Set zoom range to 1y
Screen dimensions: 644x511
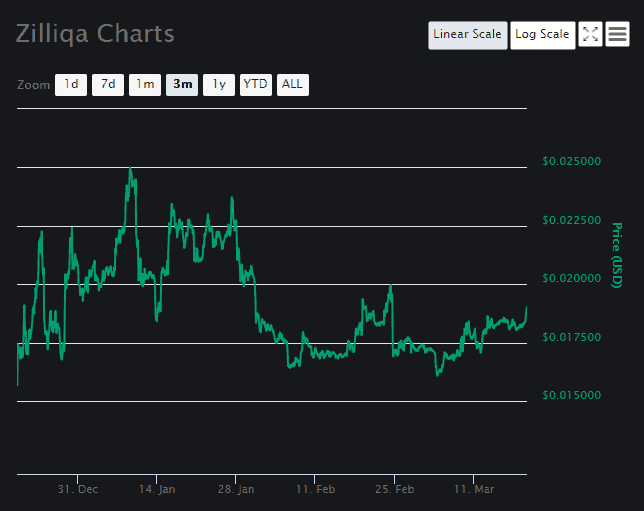[x=219, y=85]
